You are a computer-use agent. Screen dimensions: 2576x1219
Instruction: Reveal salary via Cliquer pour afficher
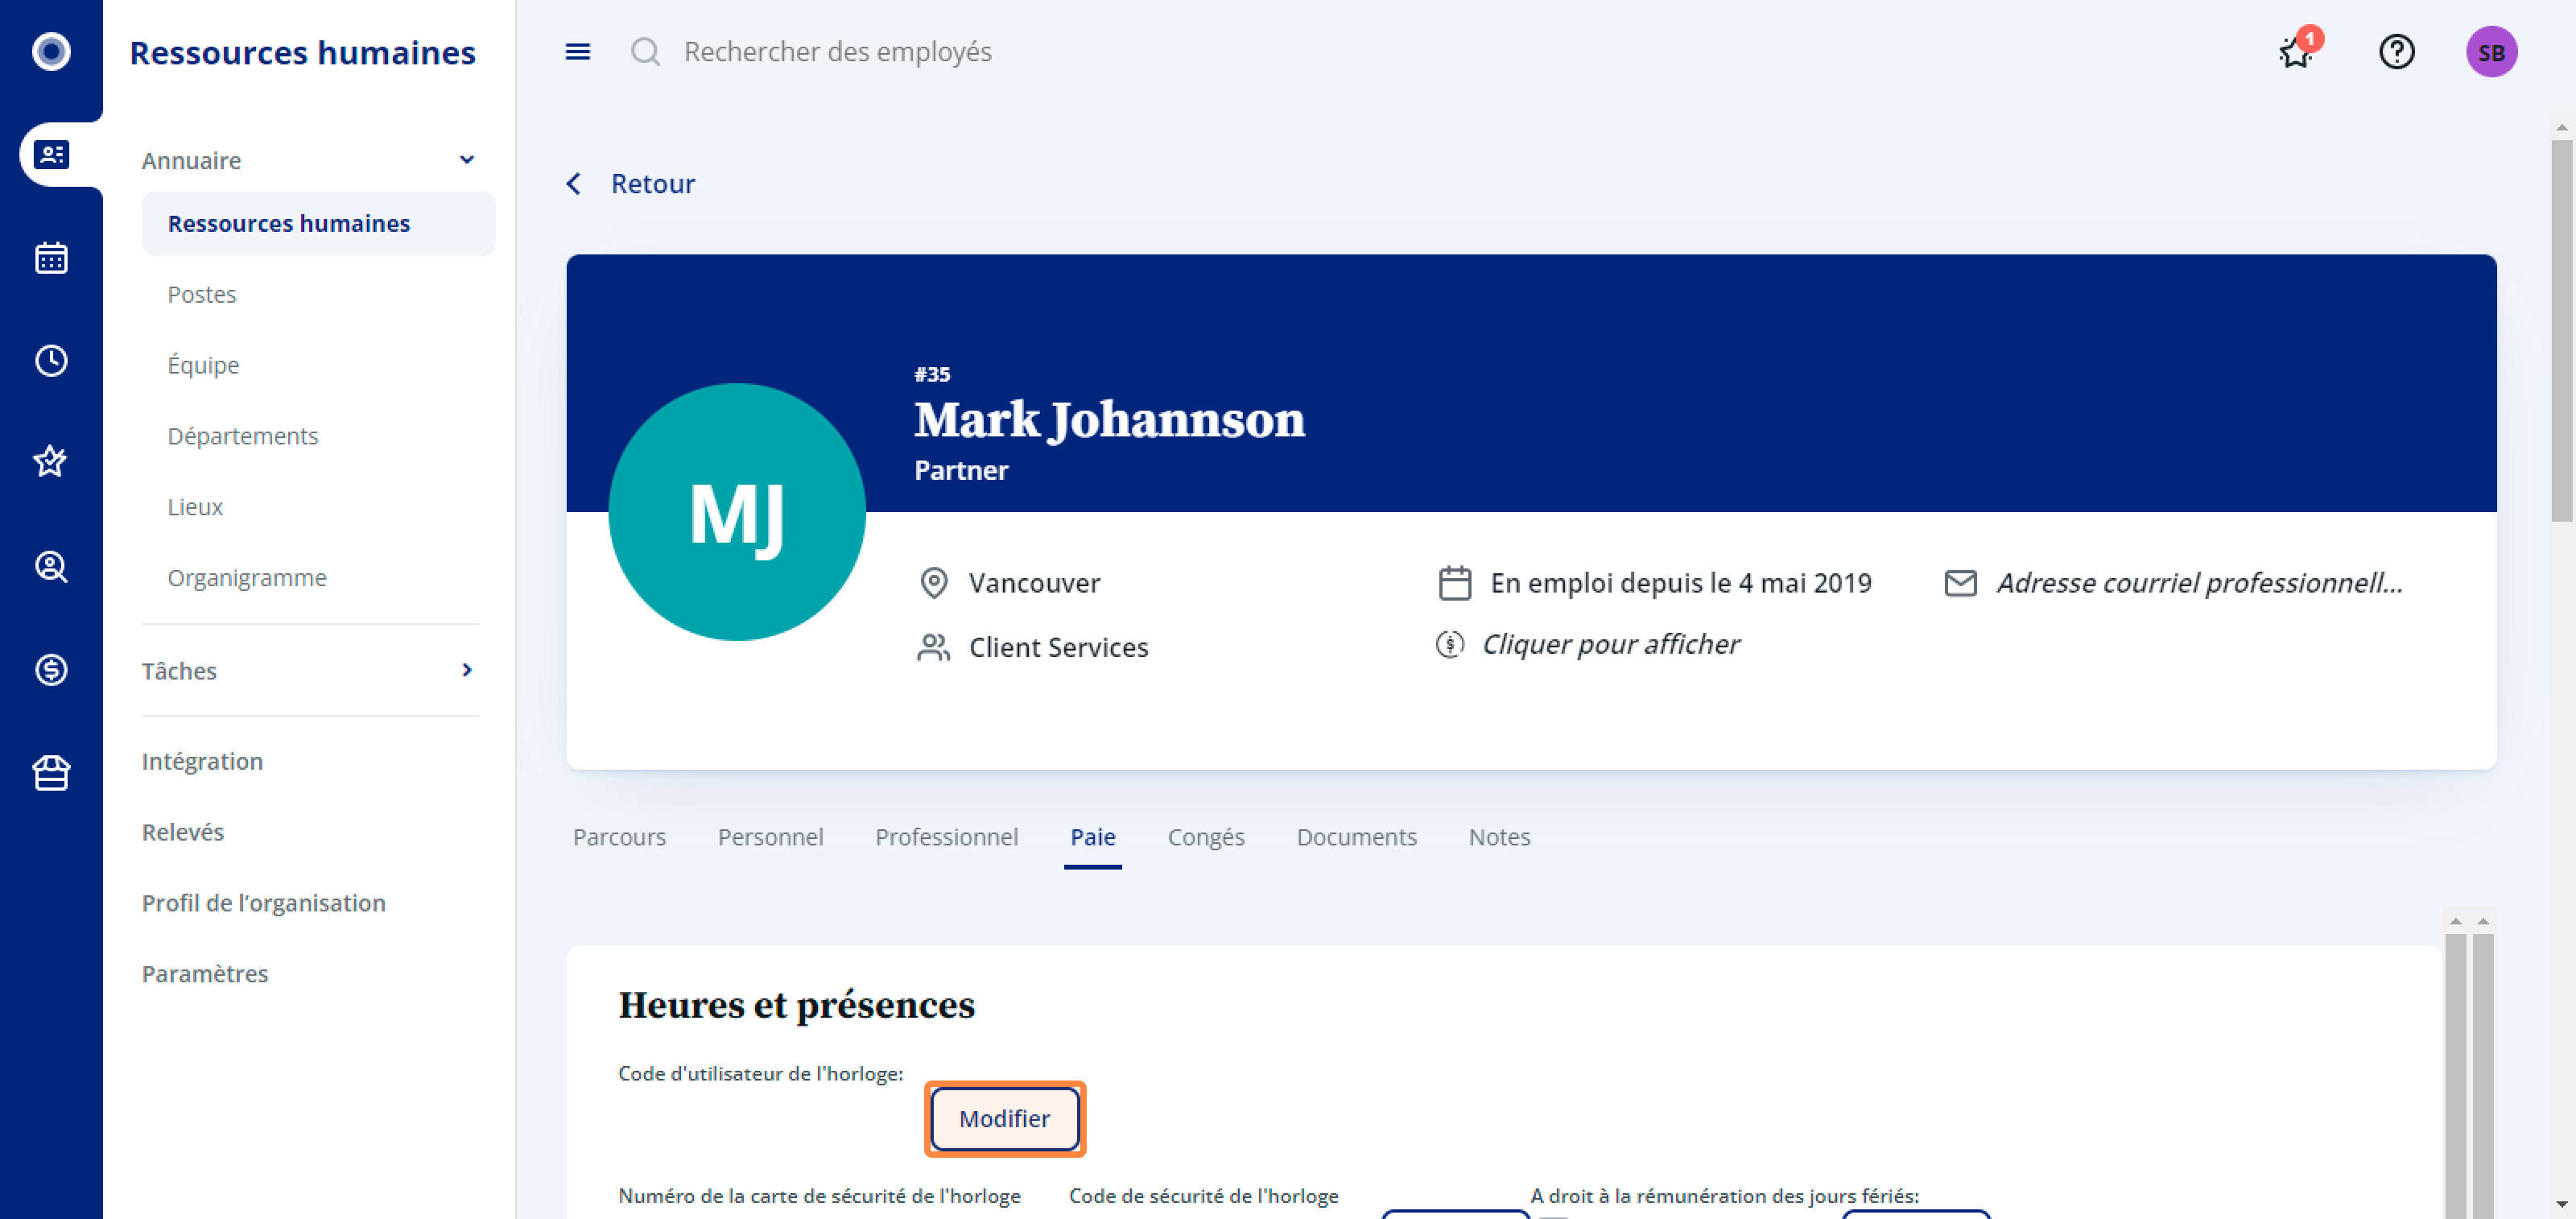pos(1610,644)
